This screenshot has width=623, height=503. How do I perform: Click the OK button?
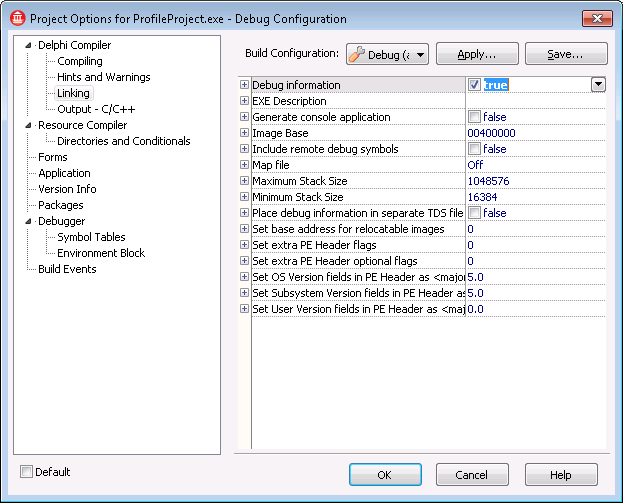(385, 475)
